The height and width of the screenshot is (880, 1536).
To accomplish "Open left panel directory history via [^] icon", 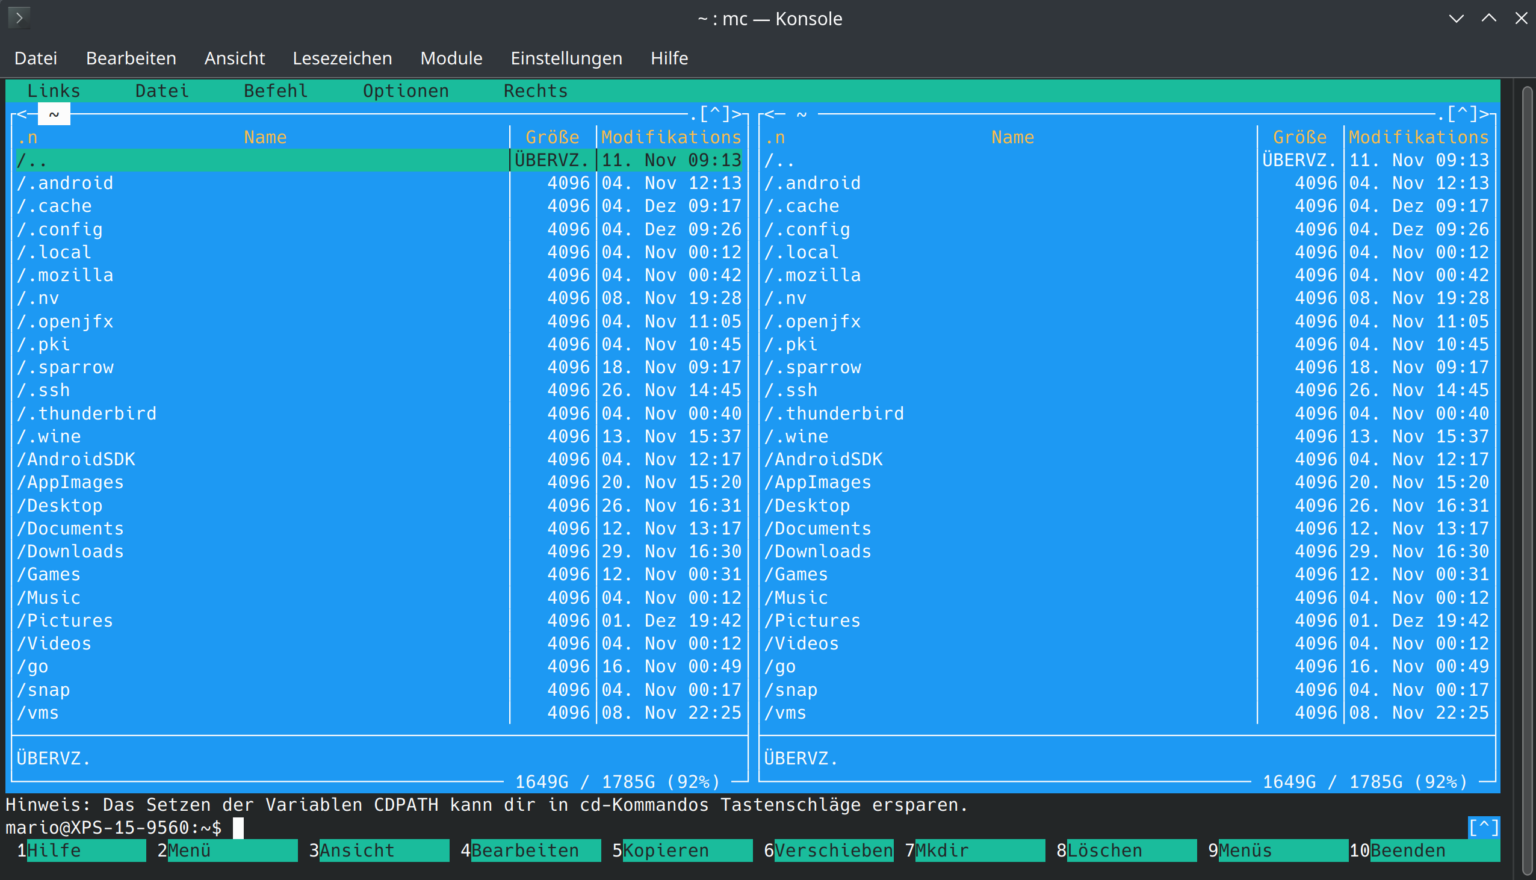I will coord(715,113).
